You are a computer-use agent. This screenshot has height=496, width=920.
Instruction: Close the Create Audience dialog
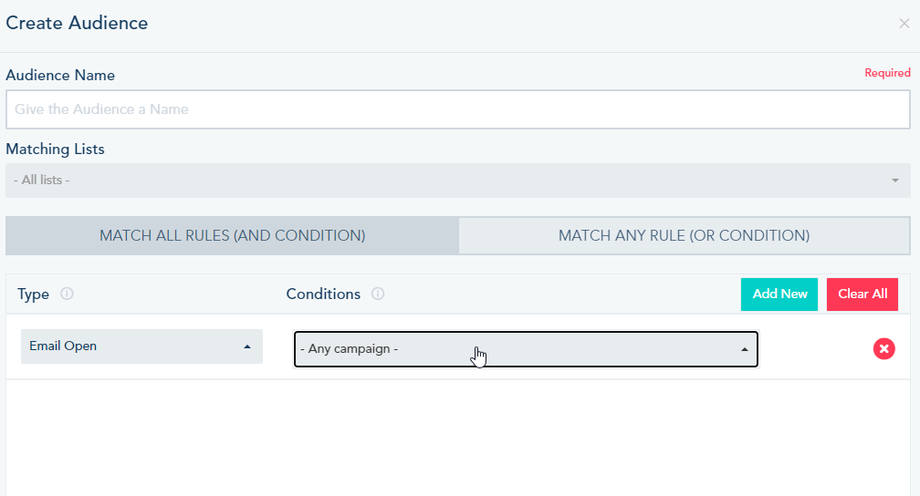pyautogui.click(x=904, y=23)
